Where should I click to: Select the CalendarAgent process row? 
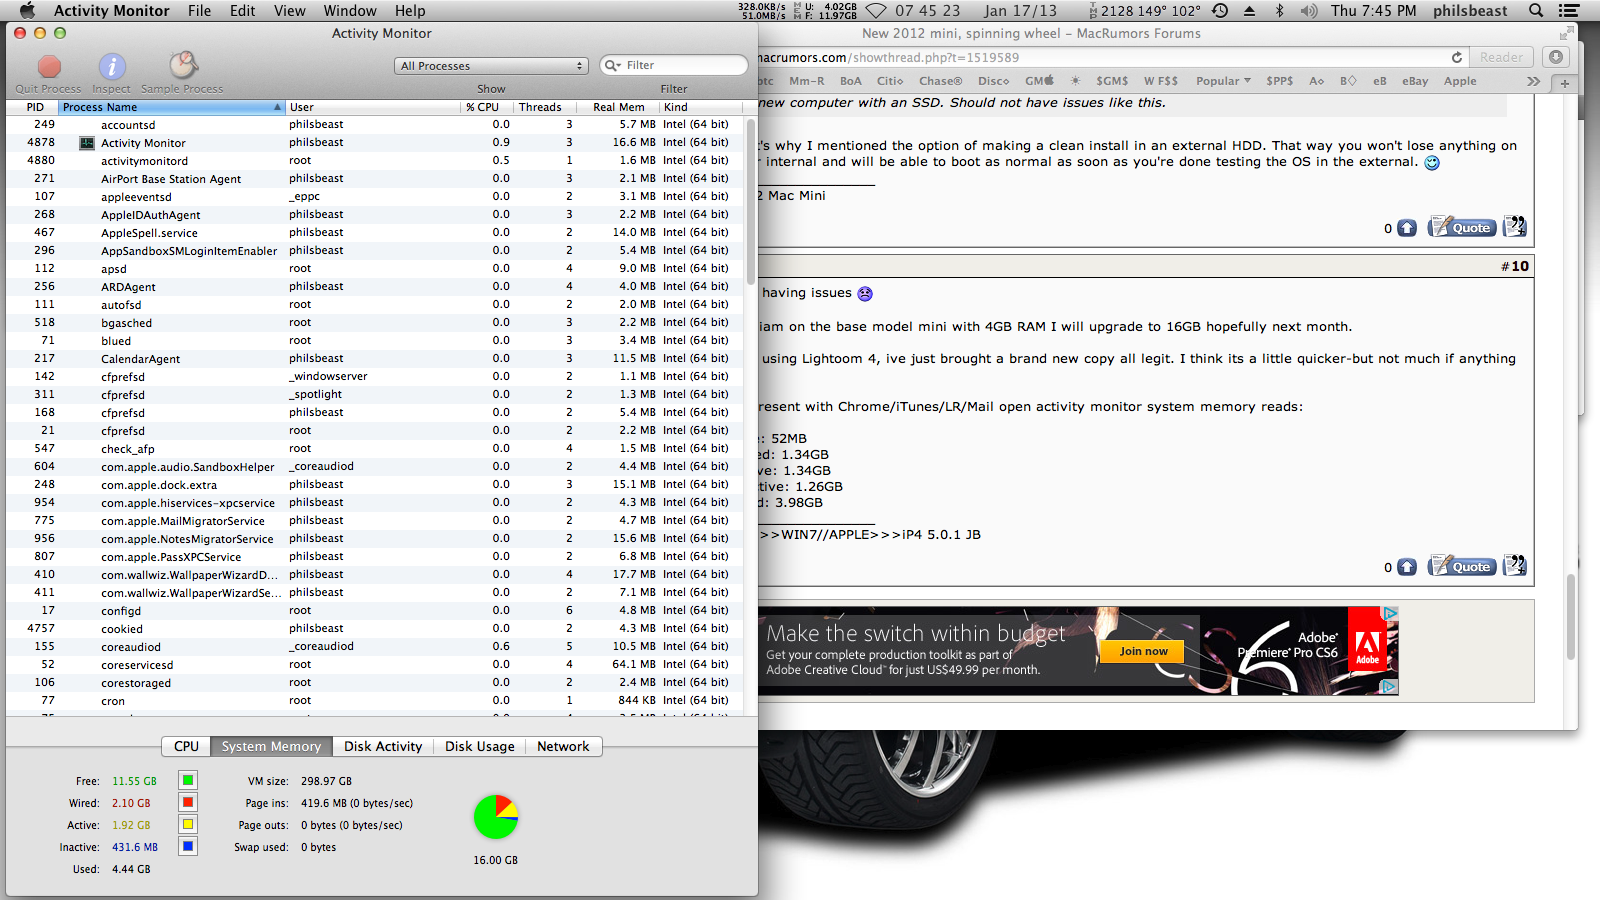(x=375, y=359)
